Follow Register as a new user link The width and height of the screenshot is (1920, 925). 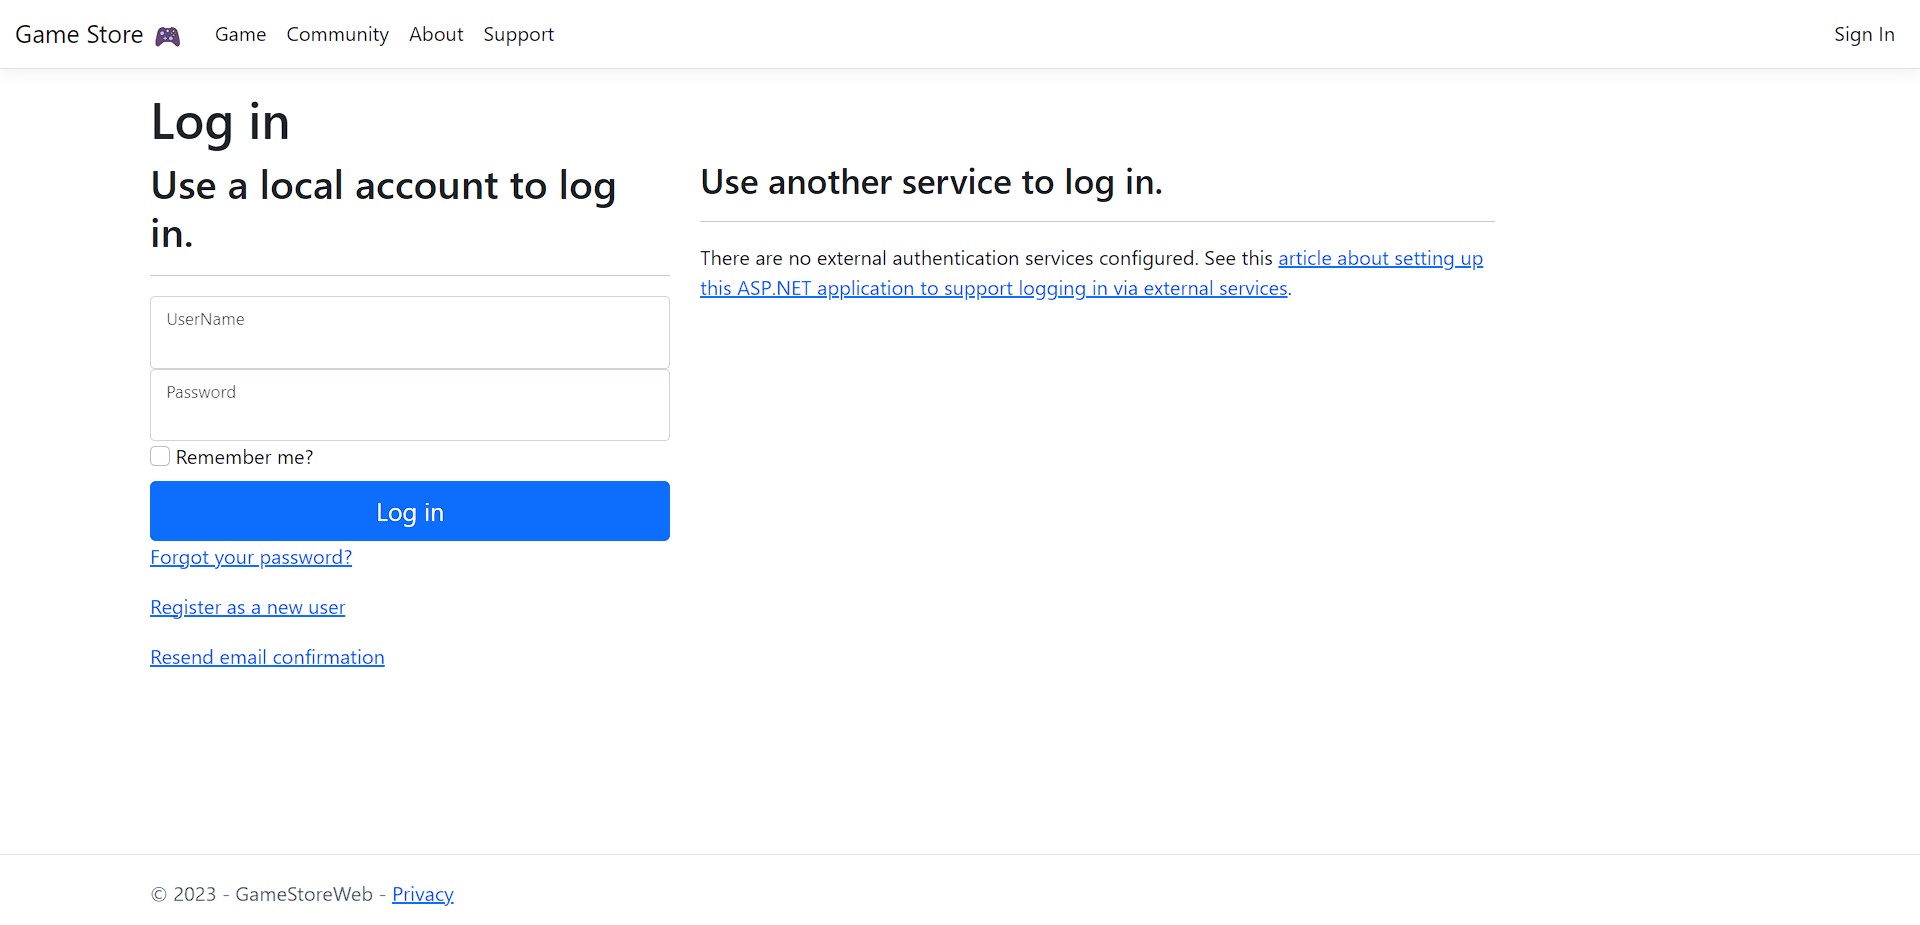coord(248,607)
